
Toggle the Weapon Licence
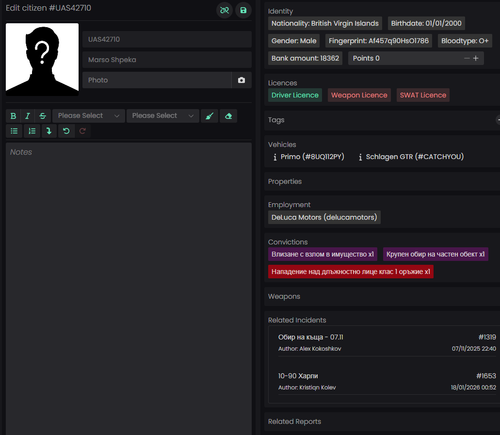[x=359, y=95]
